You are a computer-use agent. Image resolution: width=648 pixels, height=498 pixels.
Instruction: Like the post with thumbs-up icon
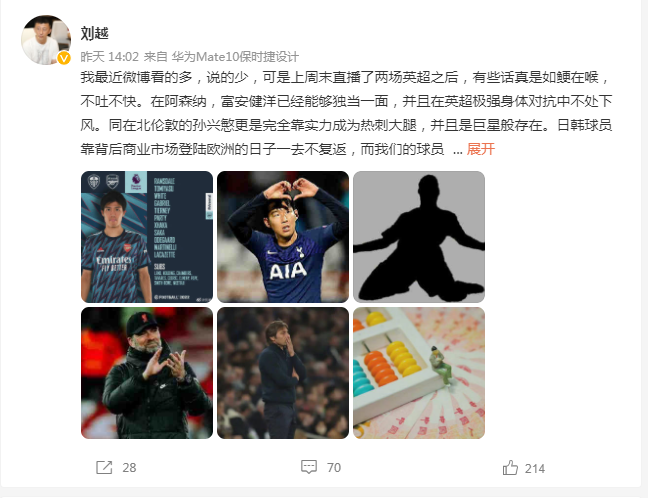pyautogui.click(x=510, y=468)
